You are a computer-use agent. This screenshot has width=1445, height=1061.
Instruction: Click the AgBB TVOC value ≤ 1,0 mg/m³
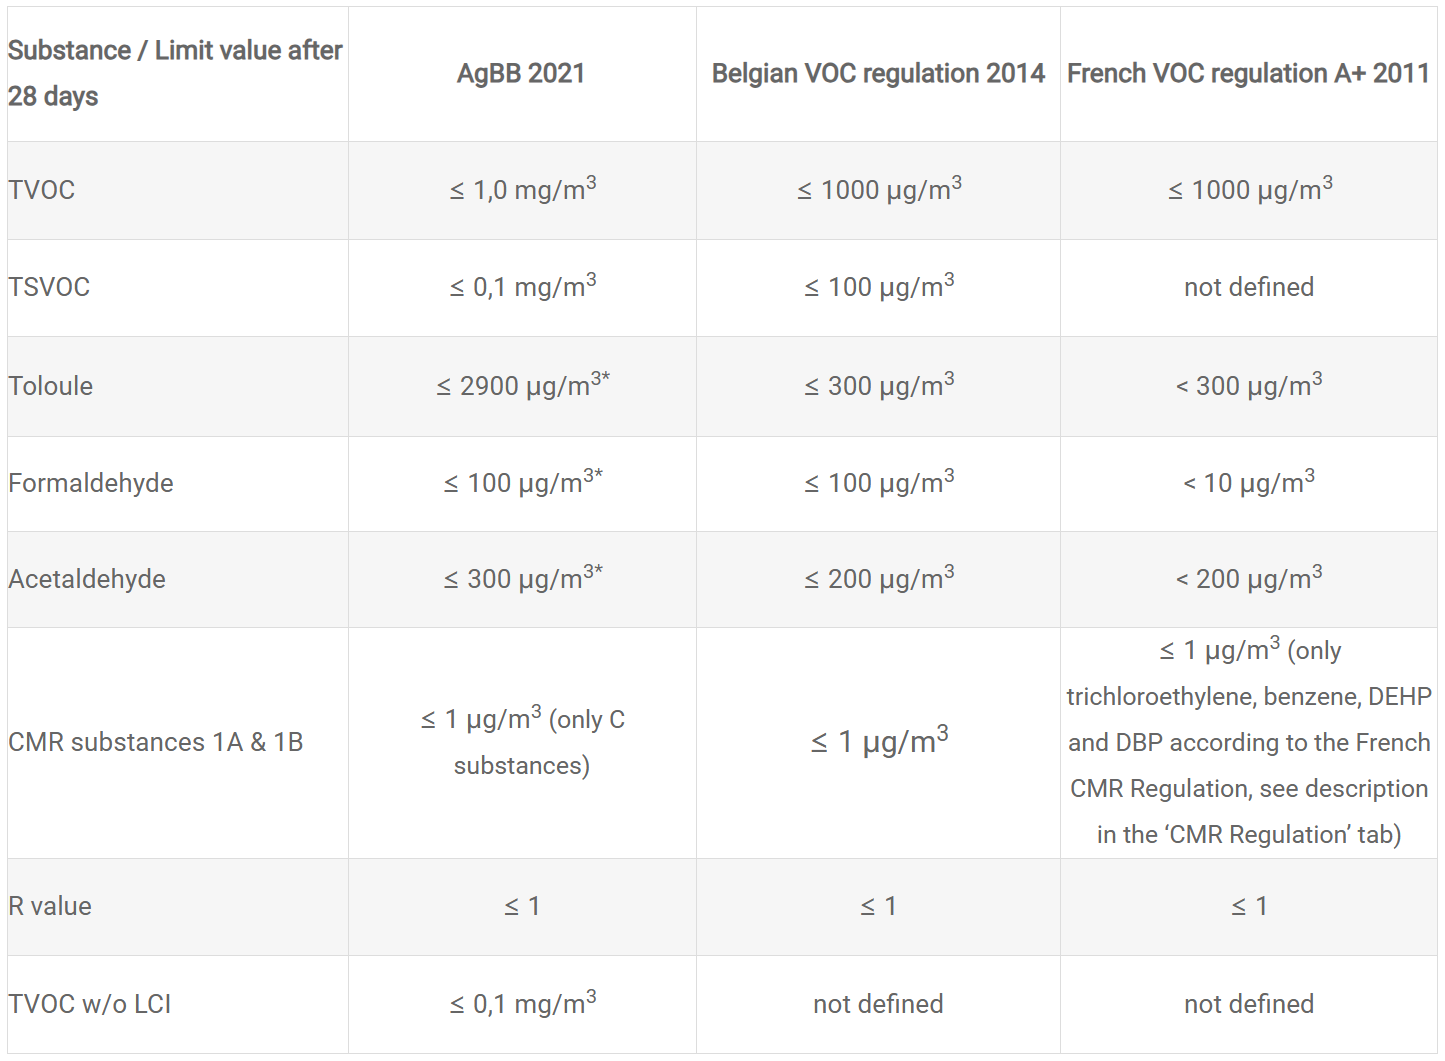click(522, 189)
